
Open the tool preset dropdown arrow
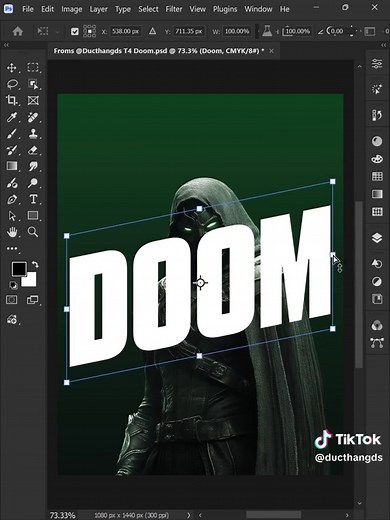pos(57,32)
